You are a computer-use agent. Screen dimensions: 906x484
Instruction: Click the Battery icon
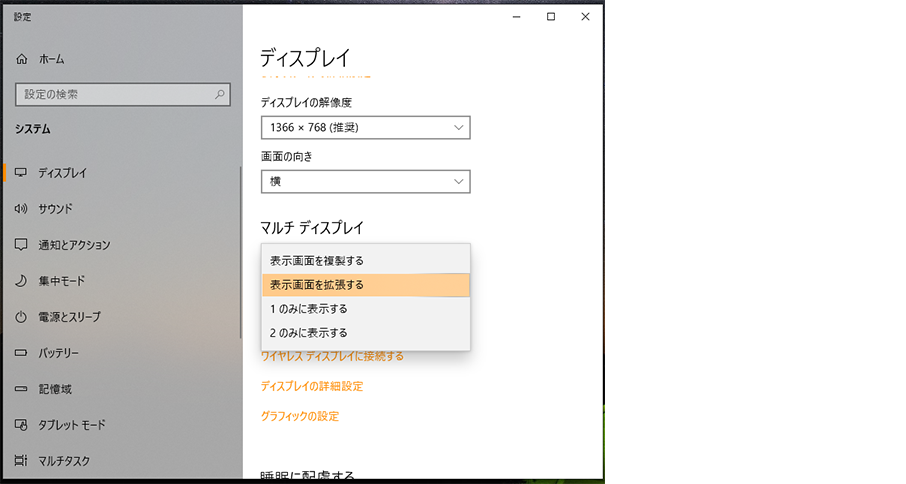point(21,353)
